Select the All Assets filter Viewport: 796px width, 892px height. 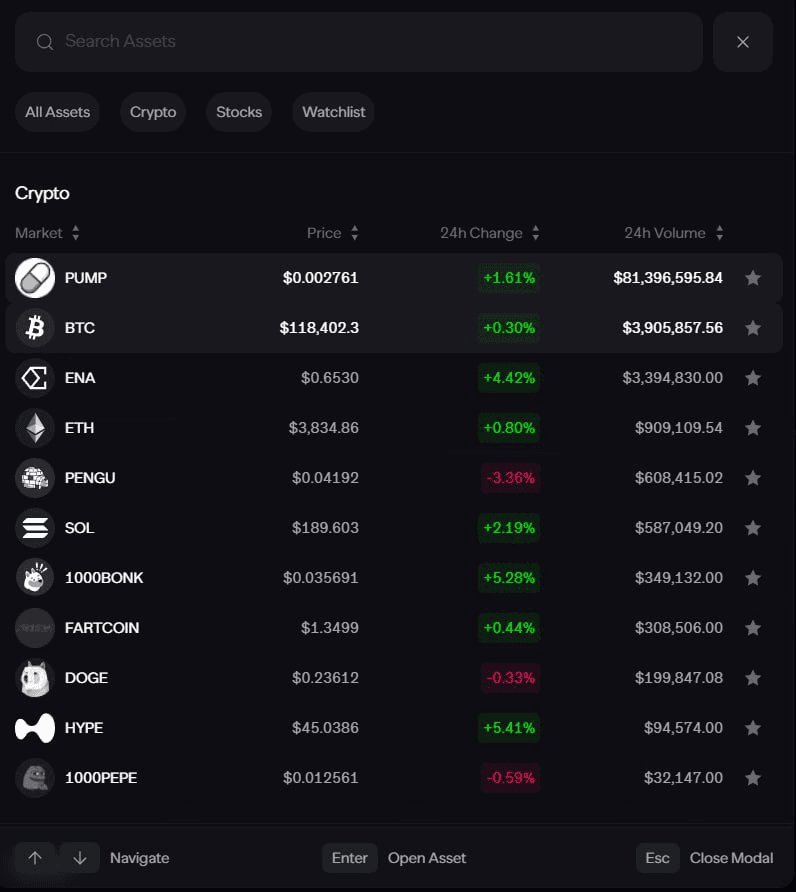tap(57, 112)
